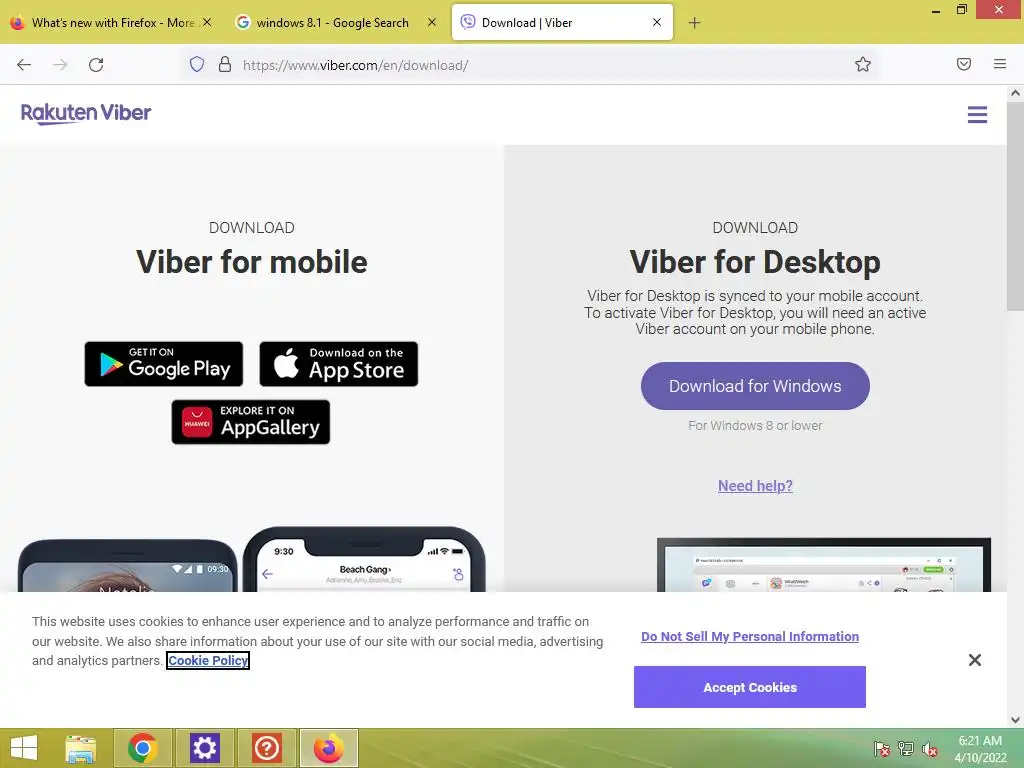Click the For Windows 8 or lower text

[x=755, y=426]
